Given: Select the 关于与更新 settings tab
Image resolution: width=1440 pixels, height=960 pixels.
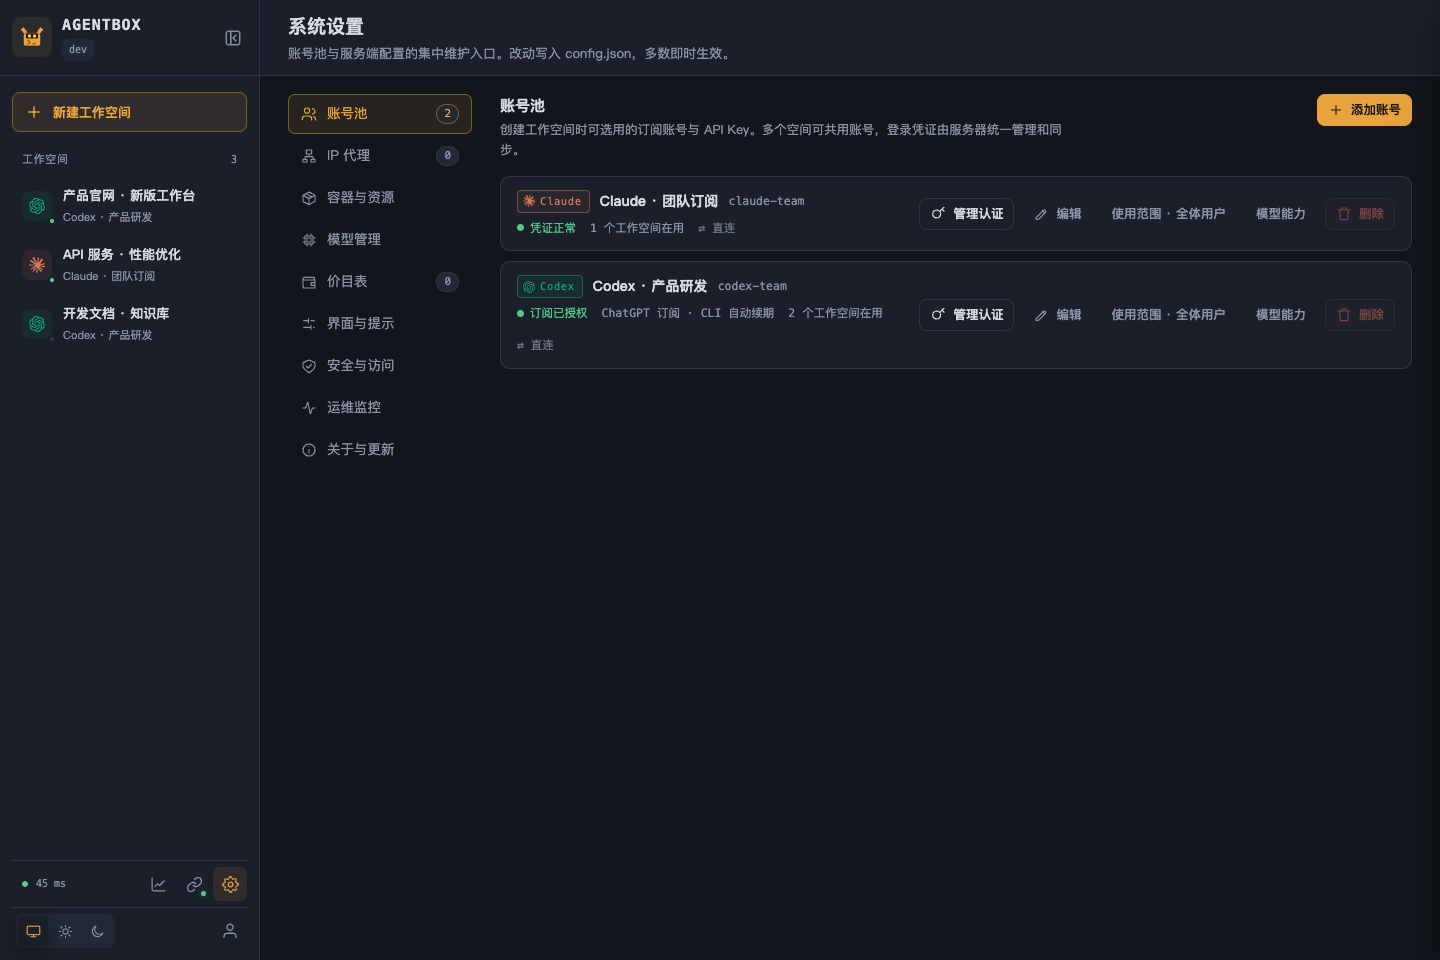Looking at the screenshot, I should point(380,450).
